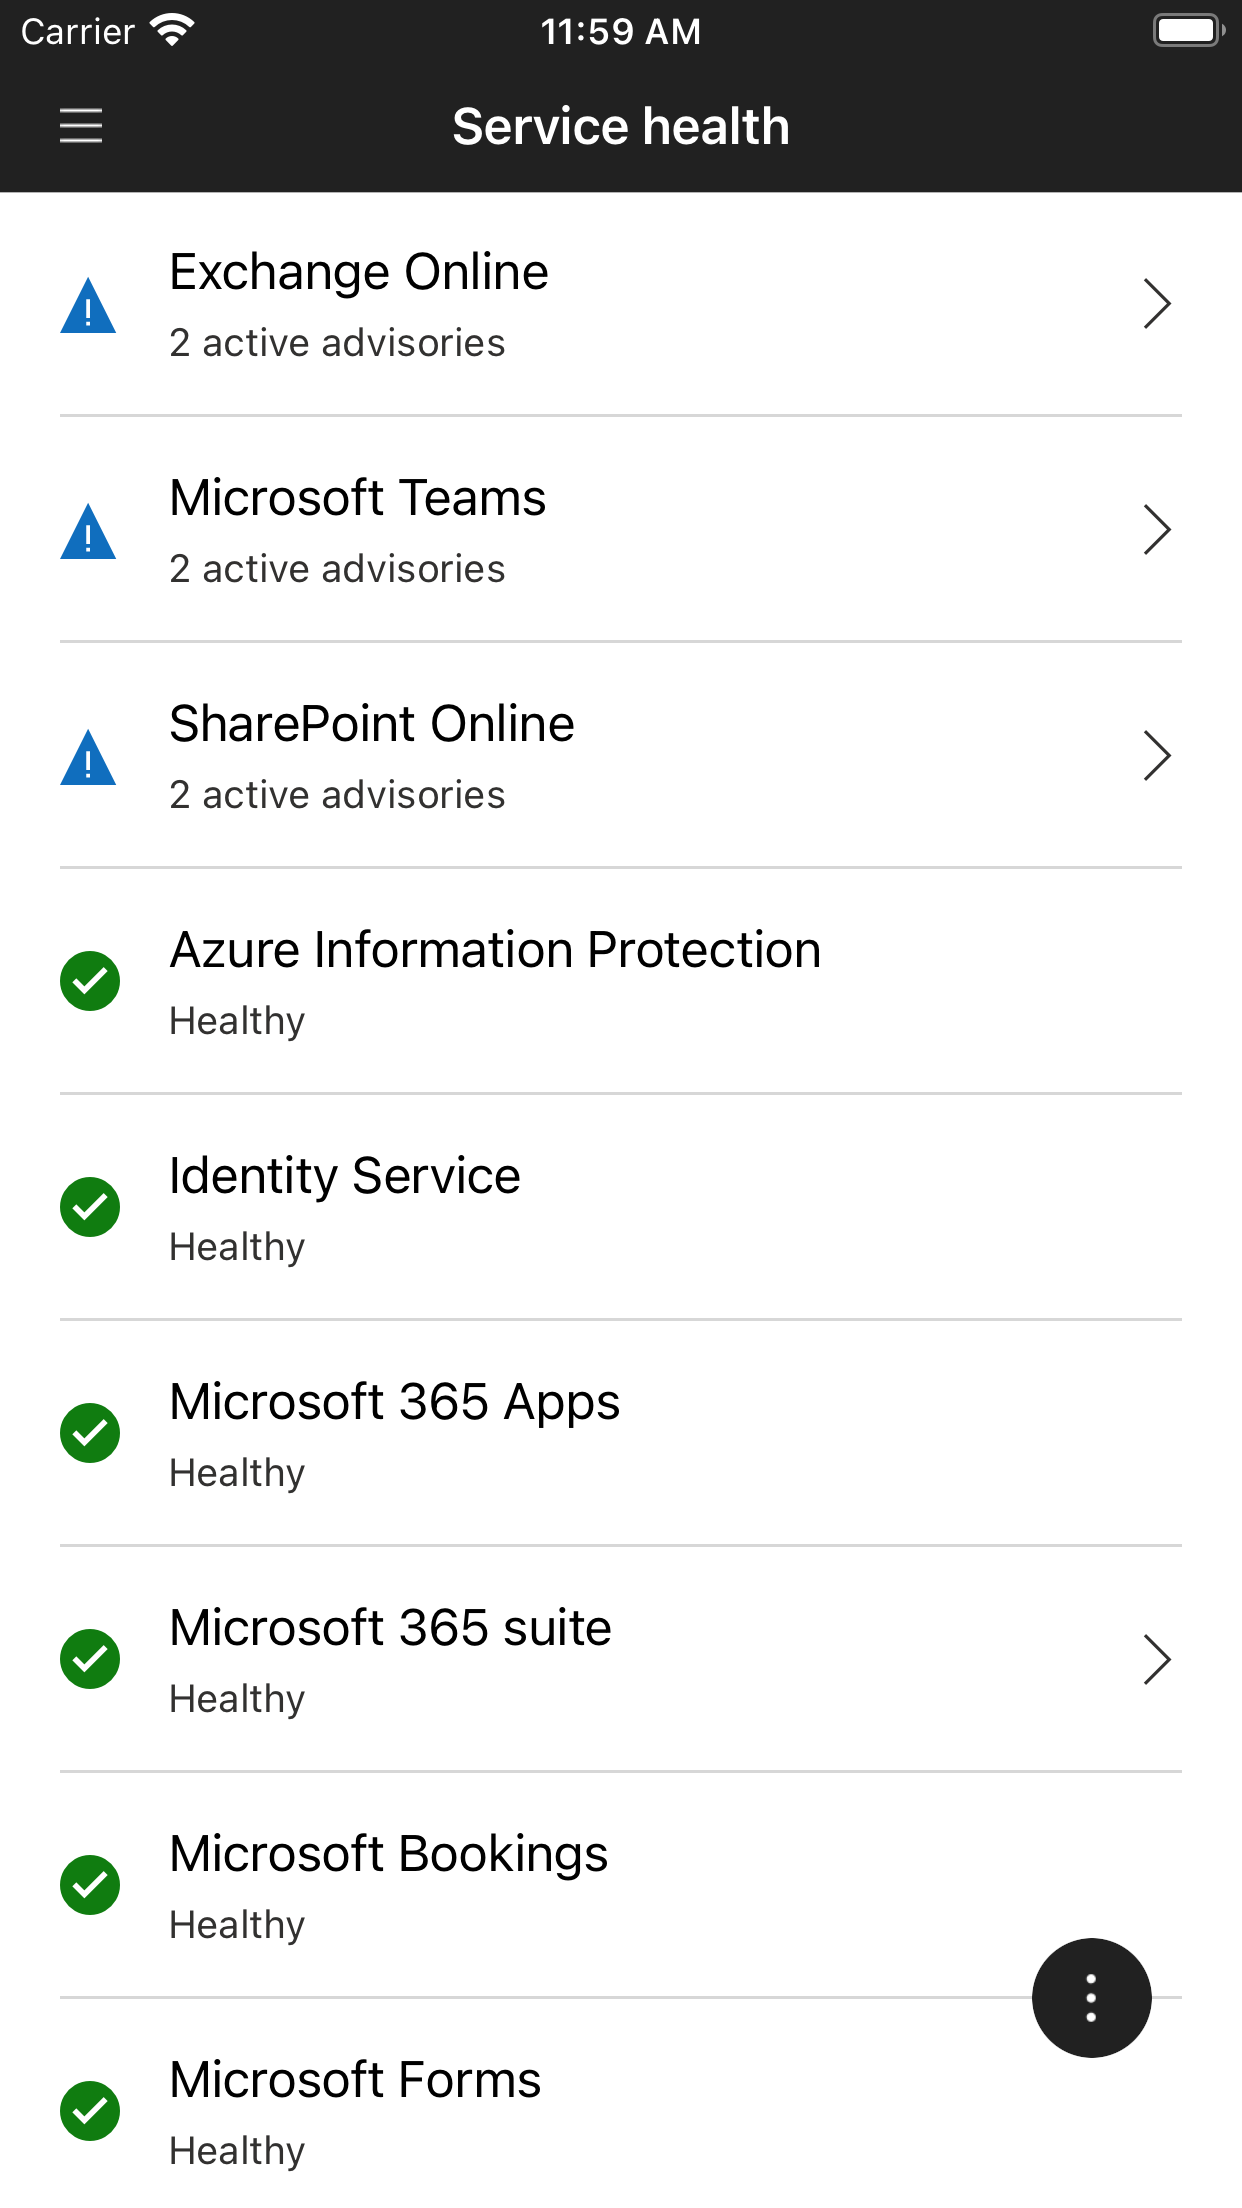Tap the floating more-options button
Image resolution: width=1242 pixels, height=2208 pixels.
[x=1091, y=1997]
